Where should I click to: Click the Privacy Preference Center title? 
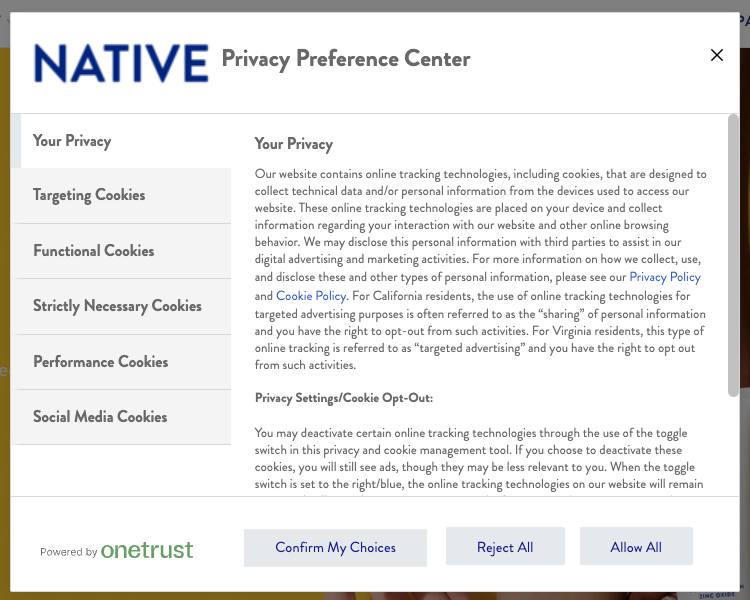(x=346, y=59)
